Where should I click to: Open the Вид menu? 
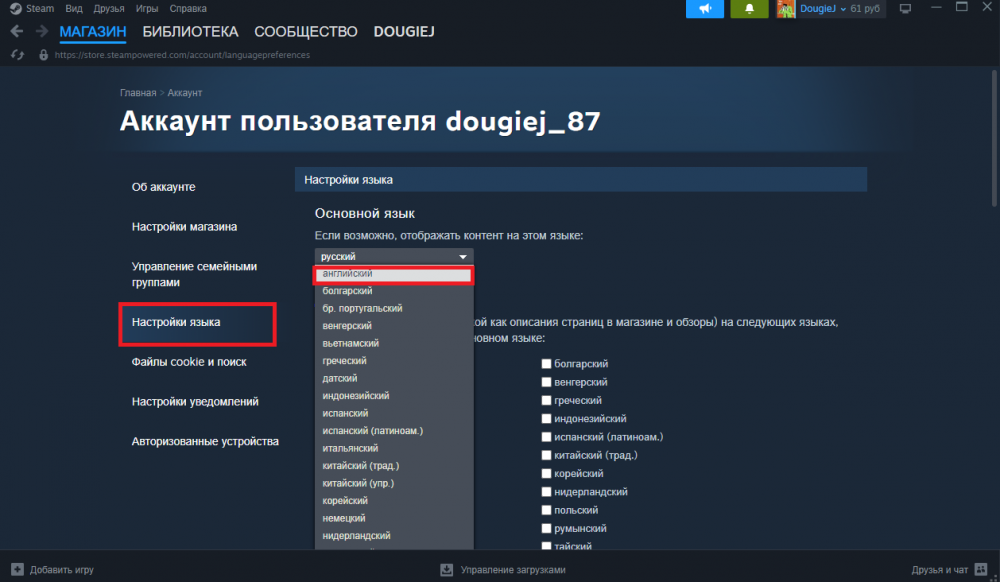(x=74, y=8)
